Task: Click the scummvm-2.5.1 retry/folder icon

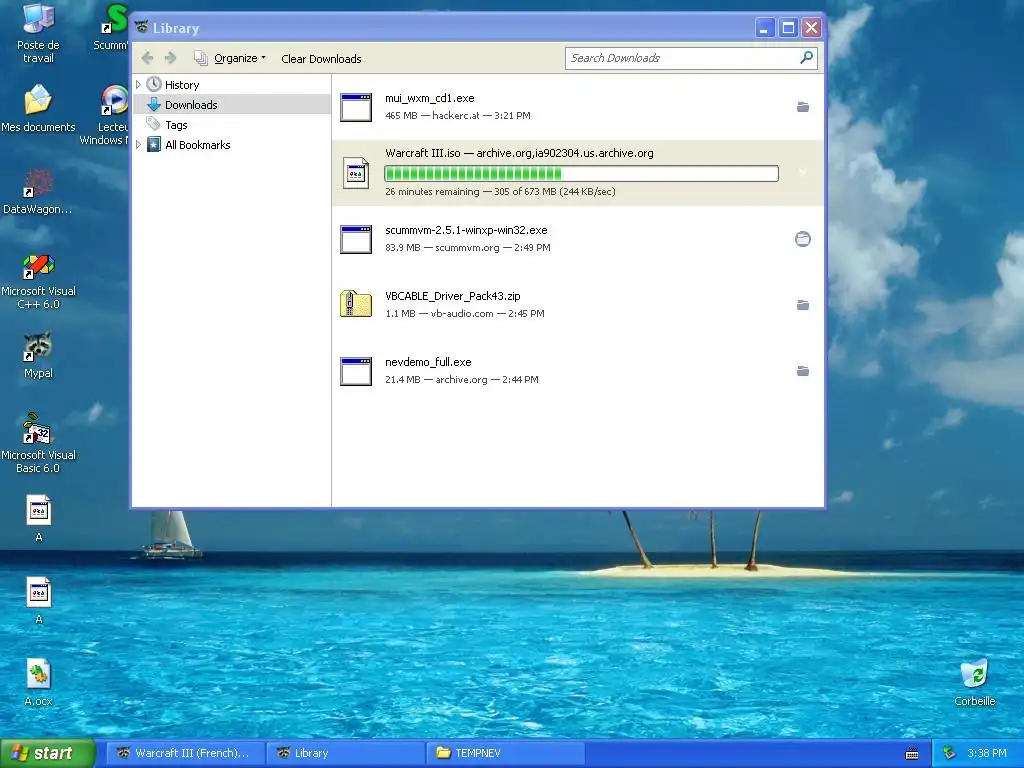Action: [x=803, y=239]
